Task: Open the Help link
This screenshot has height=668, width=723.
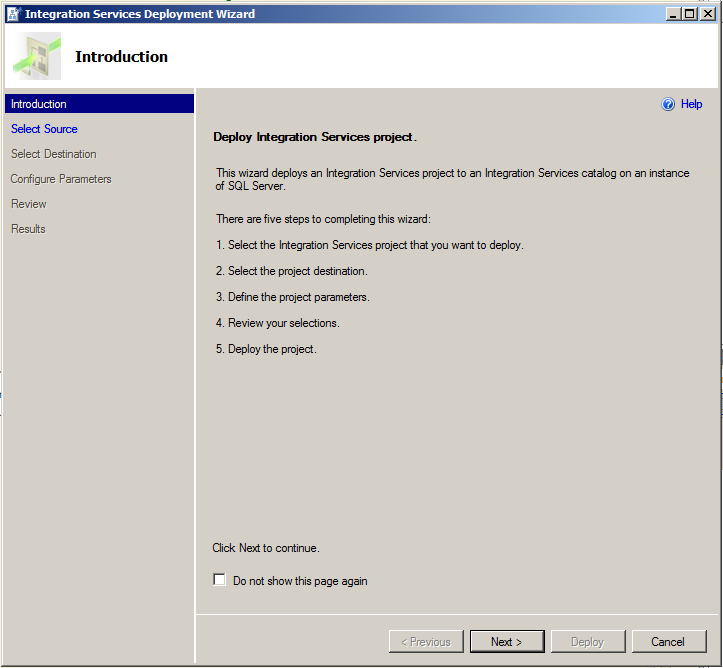Action: tap(691, 104)
